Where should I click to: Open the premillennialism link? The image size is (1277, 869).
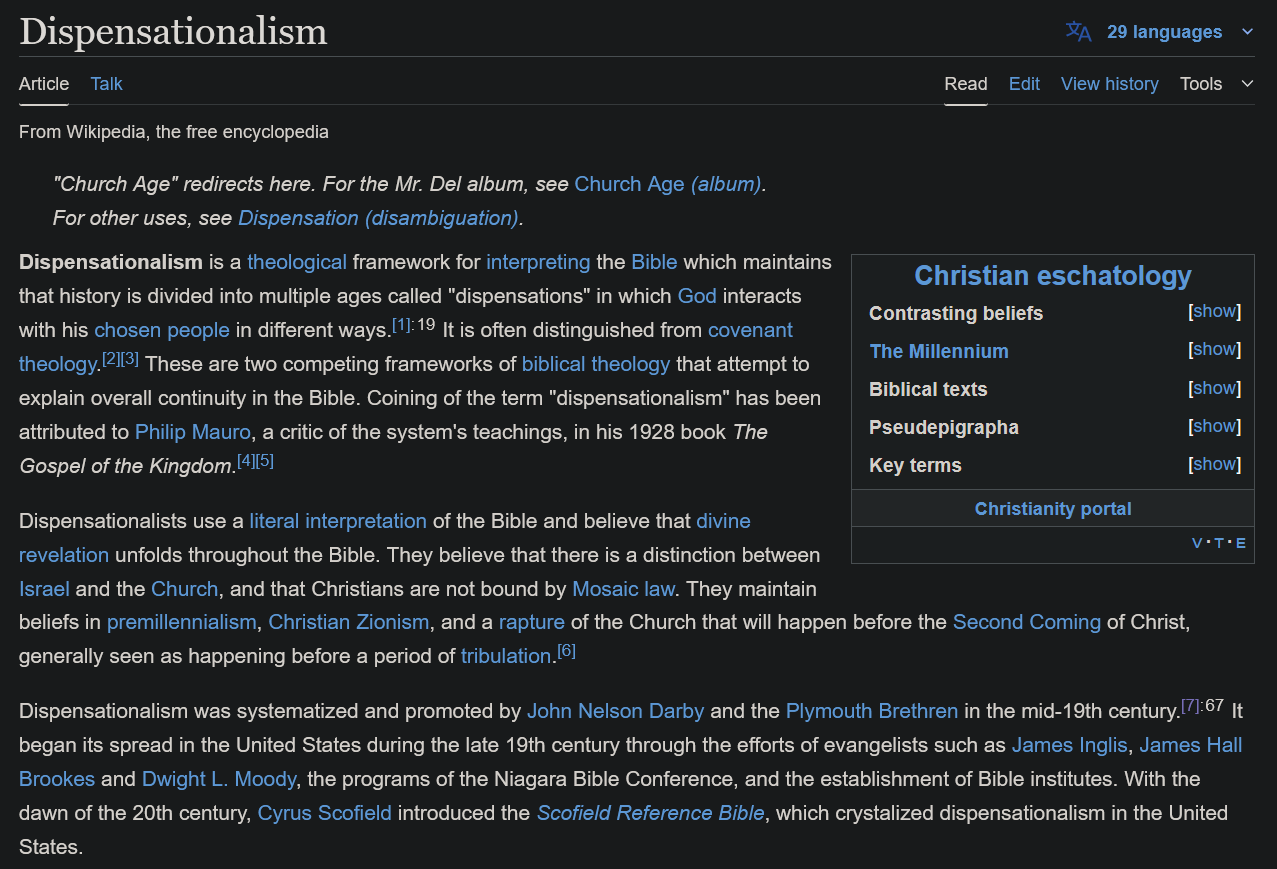pos(181,623)
